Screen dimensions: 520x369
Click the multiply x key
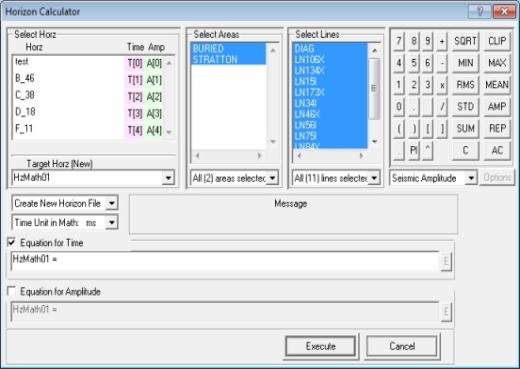point(442,85)
